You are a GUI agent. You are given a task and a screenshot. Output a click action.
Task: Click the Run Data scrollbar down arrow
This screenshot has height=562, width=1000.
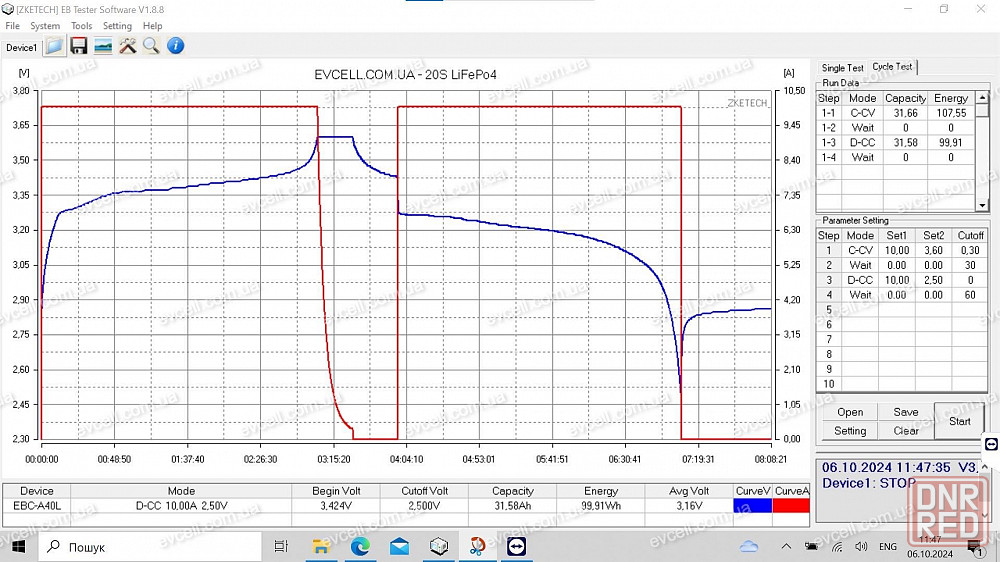click(982, 205)
